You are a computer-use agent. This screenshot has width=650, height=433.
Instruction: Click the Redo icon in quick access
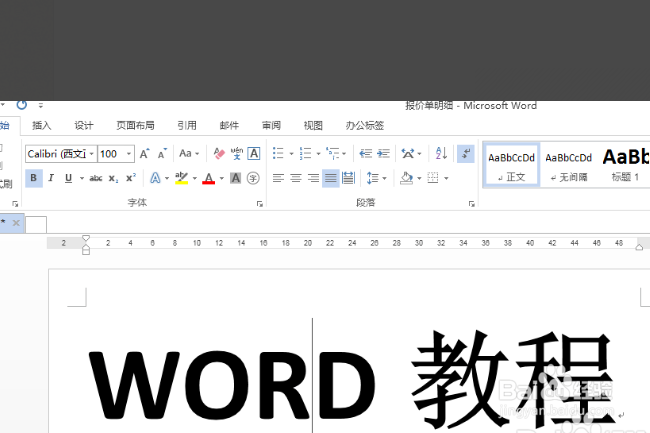coord(22,105)
